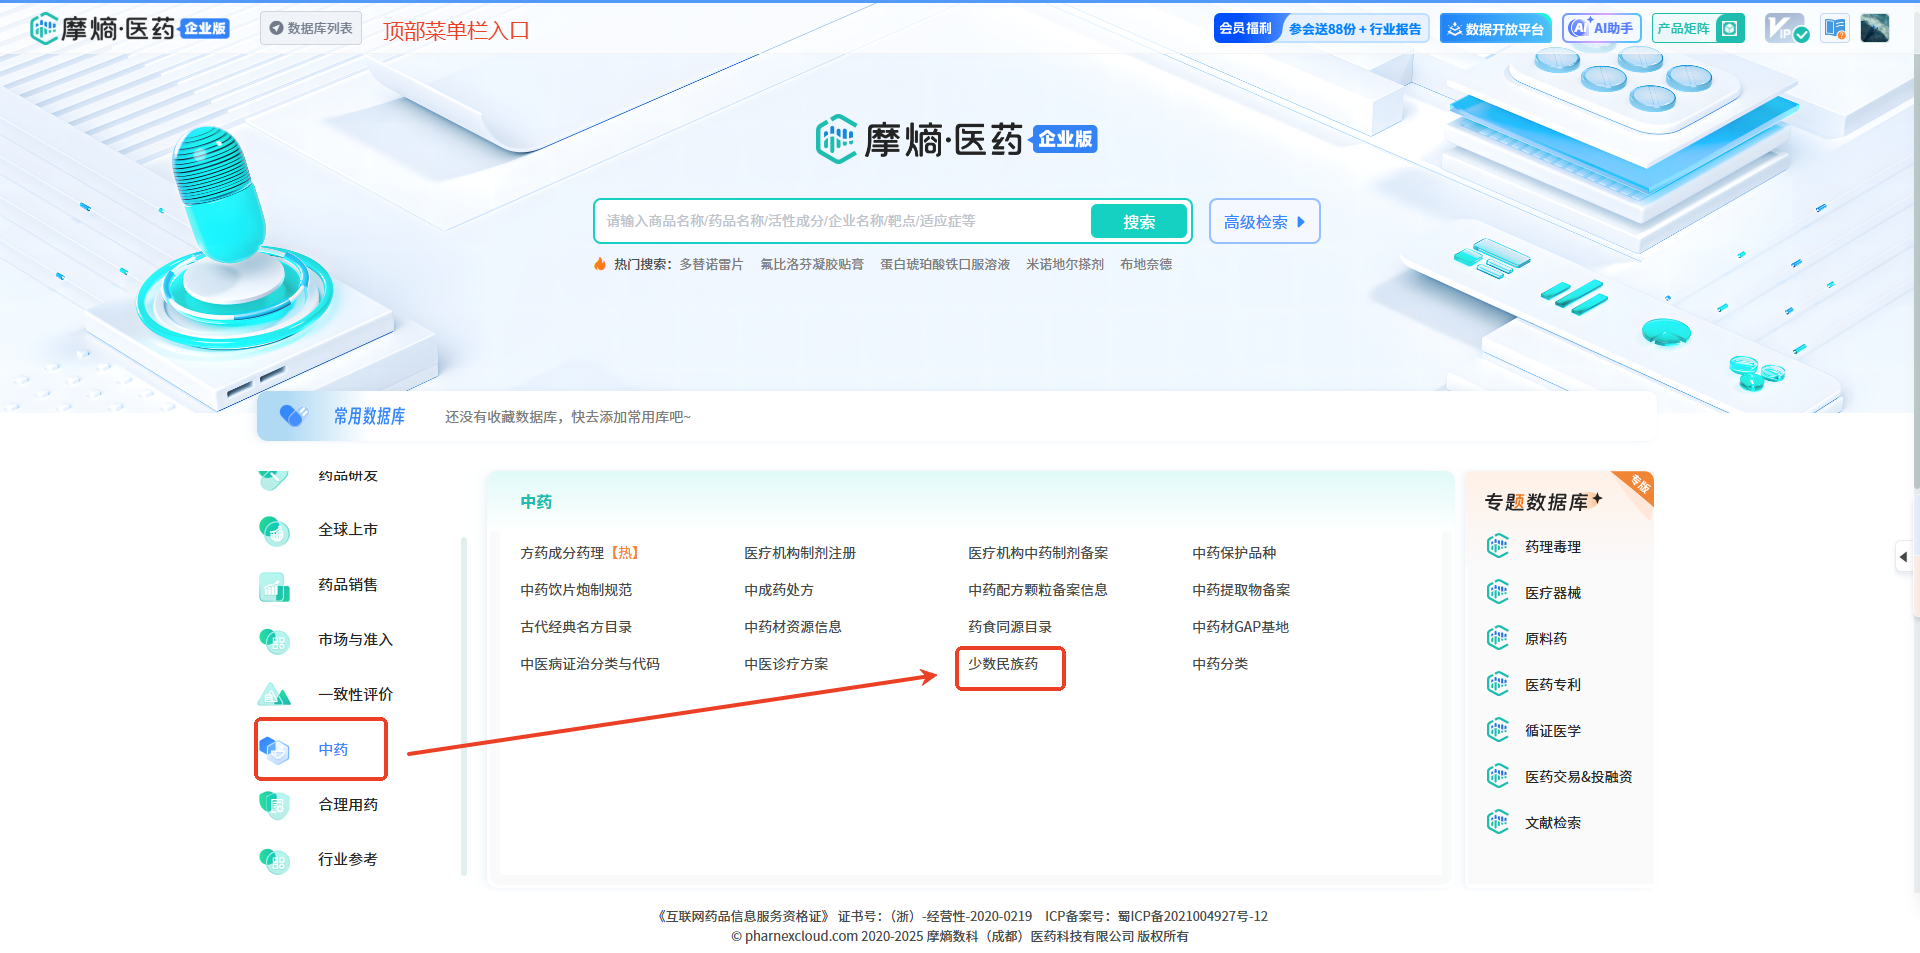This screenshot has height=953, width=1920.
Task: Launch the AI助手
Action: pos(1601,28)
